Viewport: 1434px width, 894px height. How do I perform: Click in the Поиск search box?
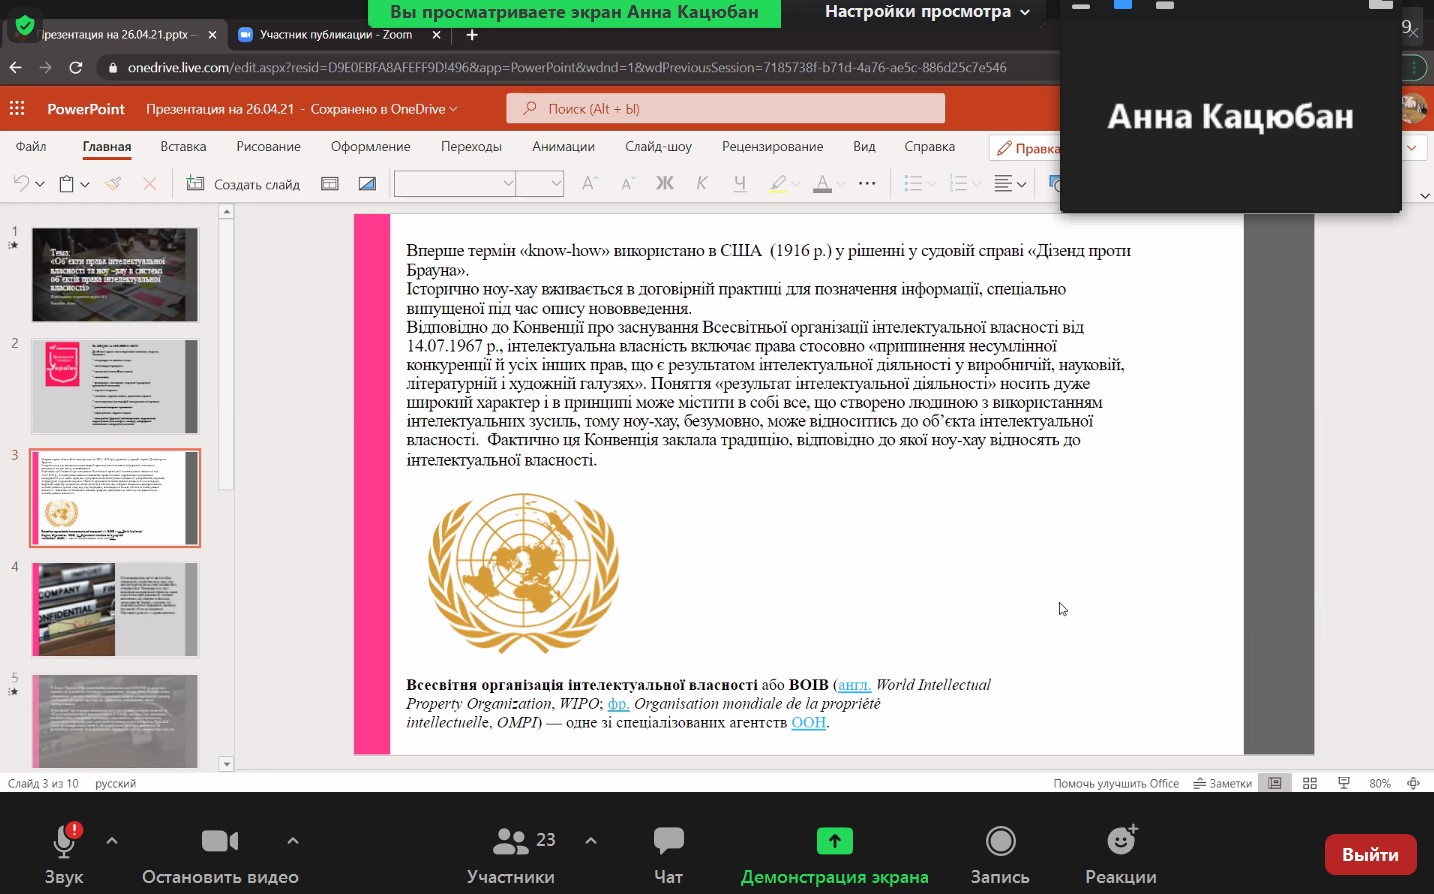tap(725, 108)
